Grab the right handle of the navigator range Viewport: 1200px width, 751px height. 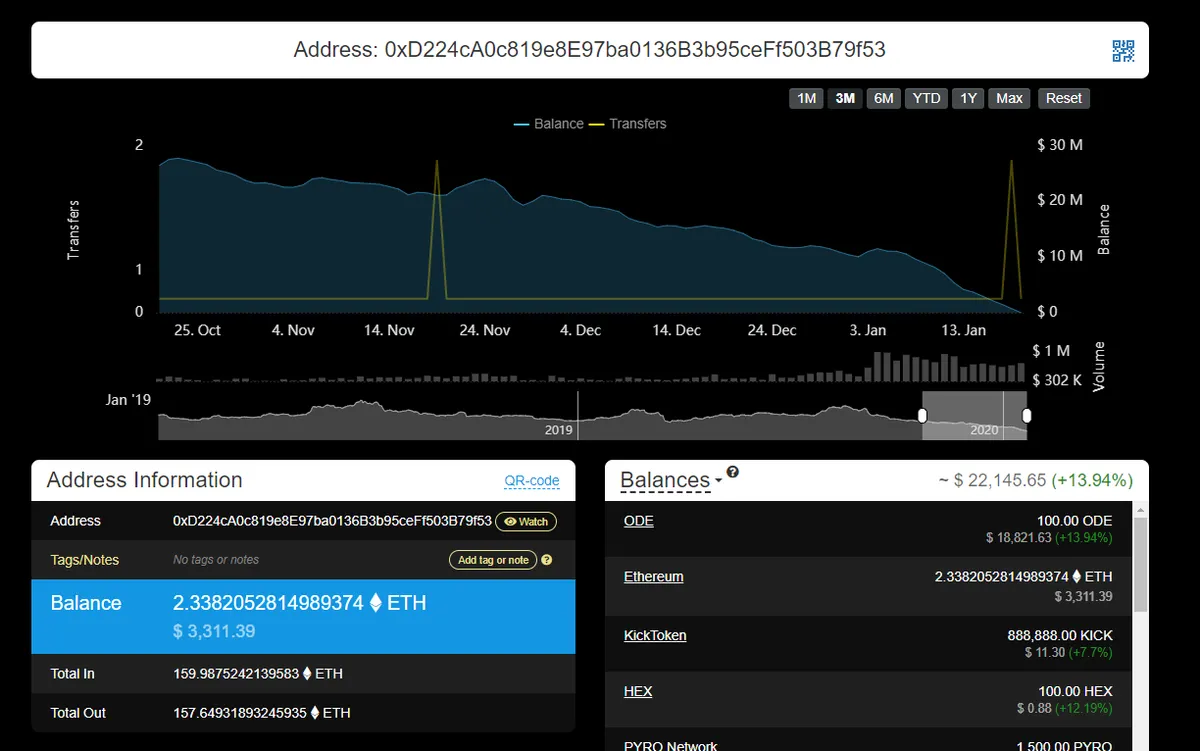tap(1026, 415)
